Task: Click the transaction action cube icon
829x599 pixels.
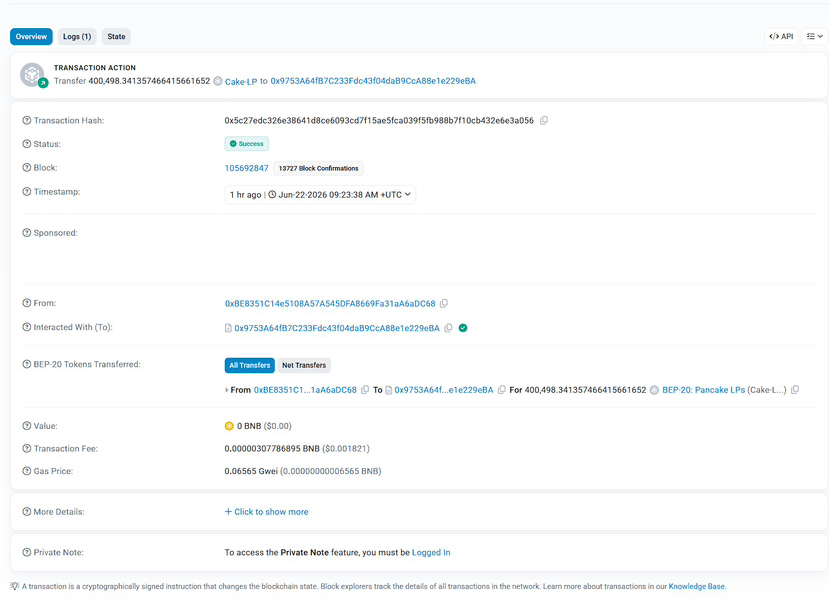Action: [33, 75]
